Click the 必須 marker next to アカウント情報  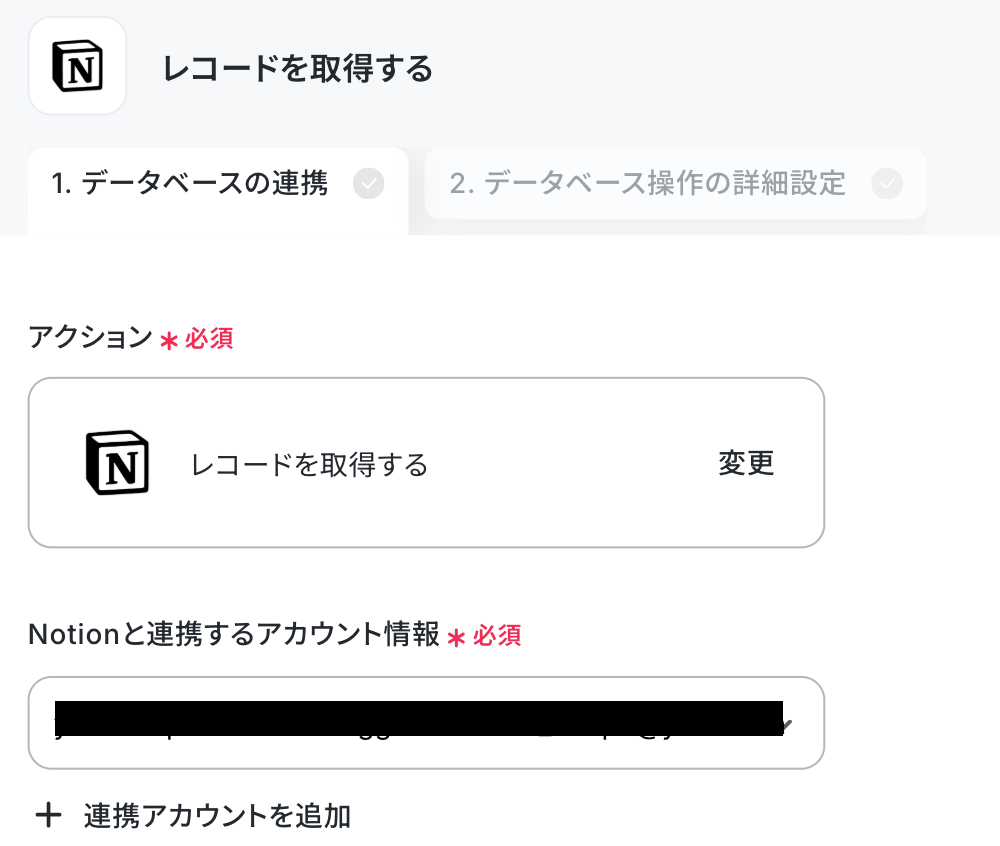click(497, 636)
